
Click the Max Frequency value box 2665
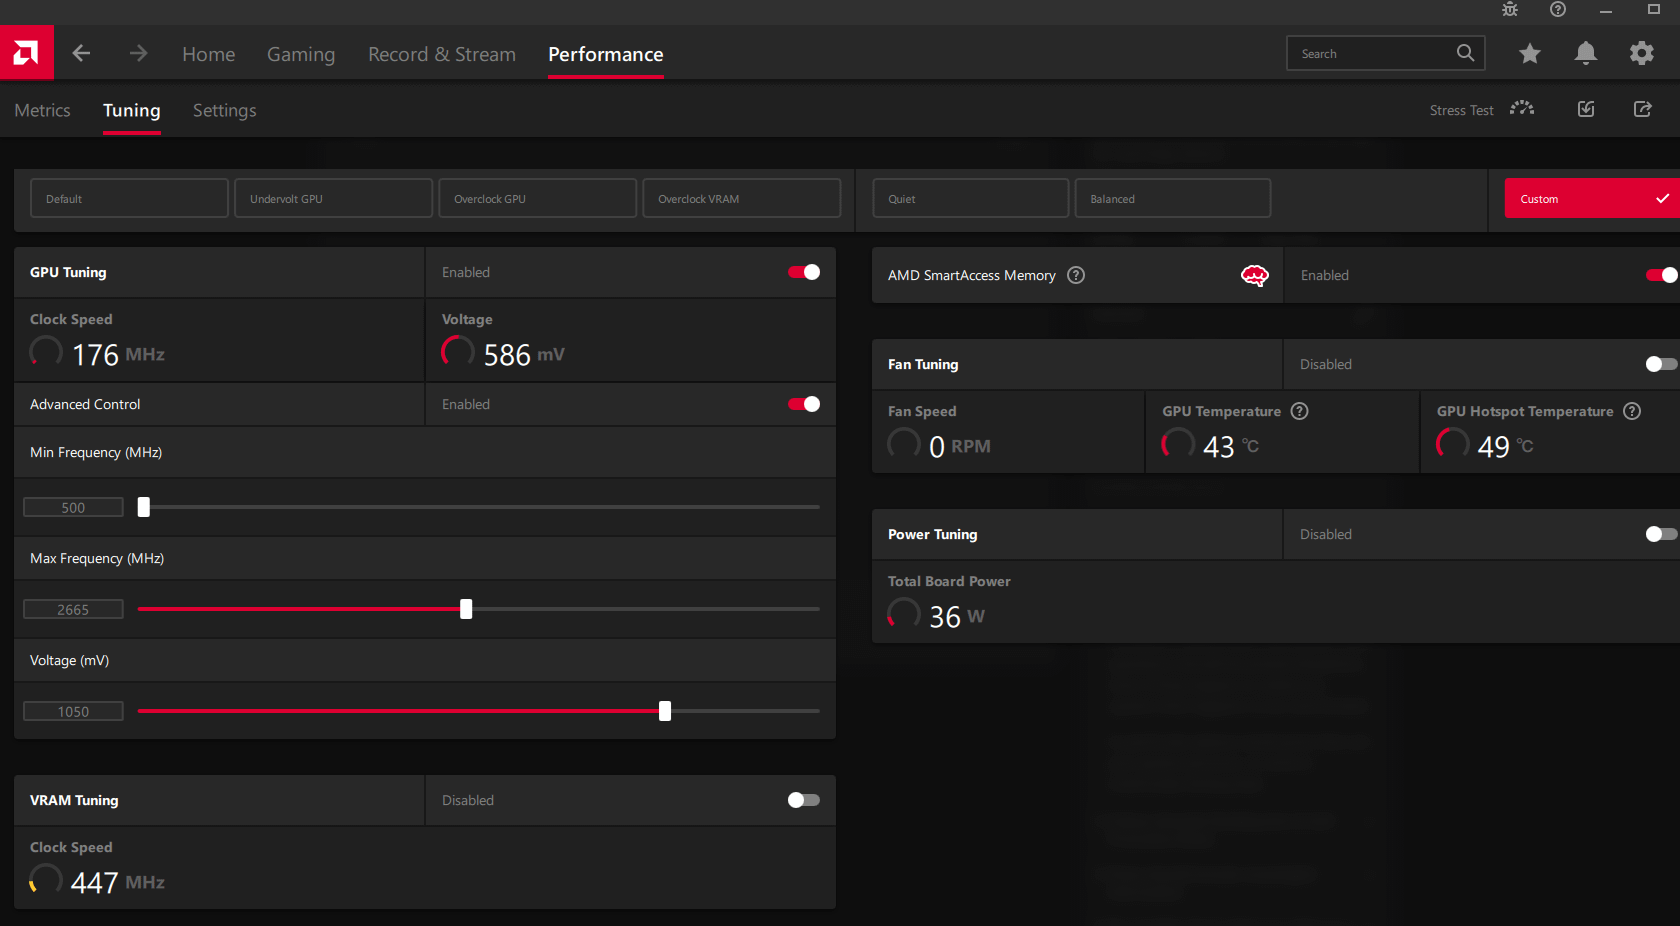tap(73, 609)
